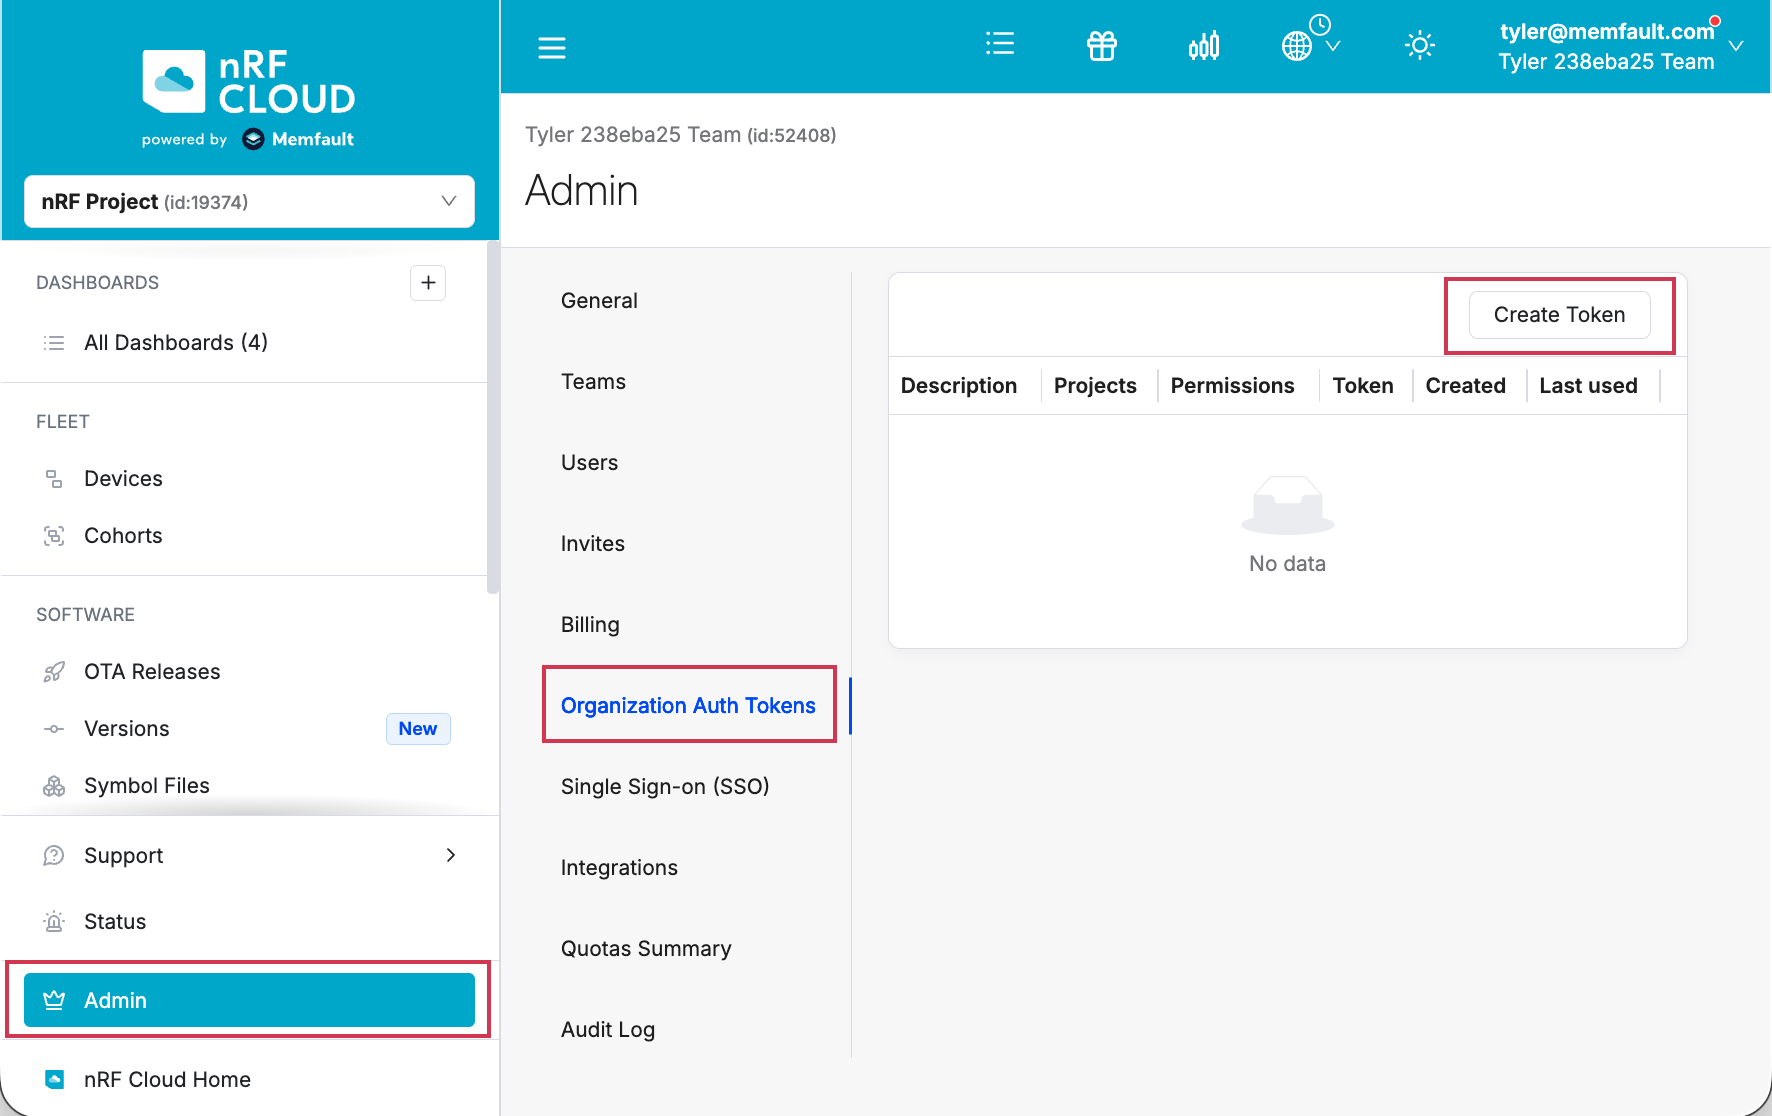Open the Teams admin tab
1772x1116 pixels.
tap(593, 382)
